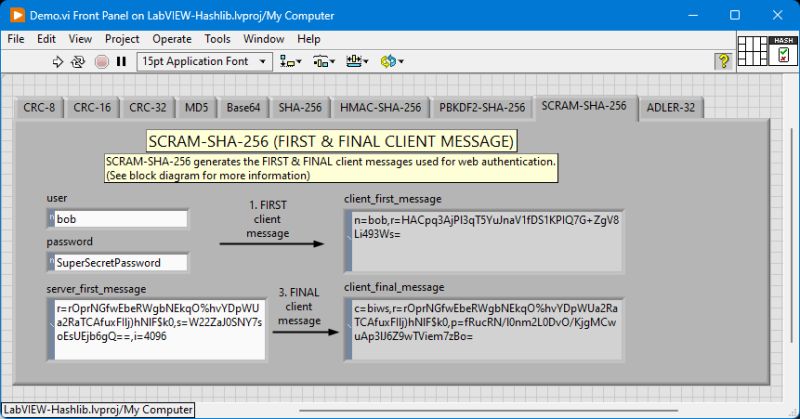Select the SCRAM-SHA-256 tab
The width and height of the screenshot is (800, 419).
pos(584,106)
